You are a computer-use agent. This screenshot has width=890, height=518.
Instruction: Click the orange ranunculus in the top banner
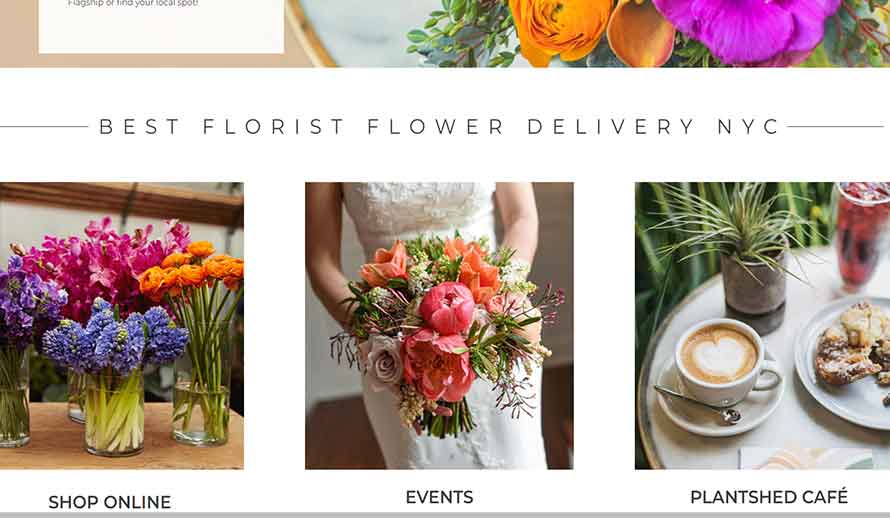(x=559, y=27)
